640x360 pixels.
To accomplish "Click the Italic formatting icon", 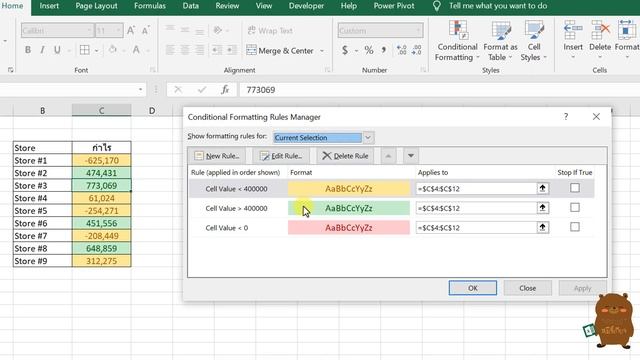I will tap(42, 50).
